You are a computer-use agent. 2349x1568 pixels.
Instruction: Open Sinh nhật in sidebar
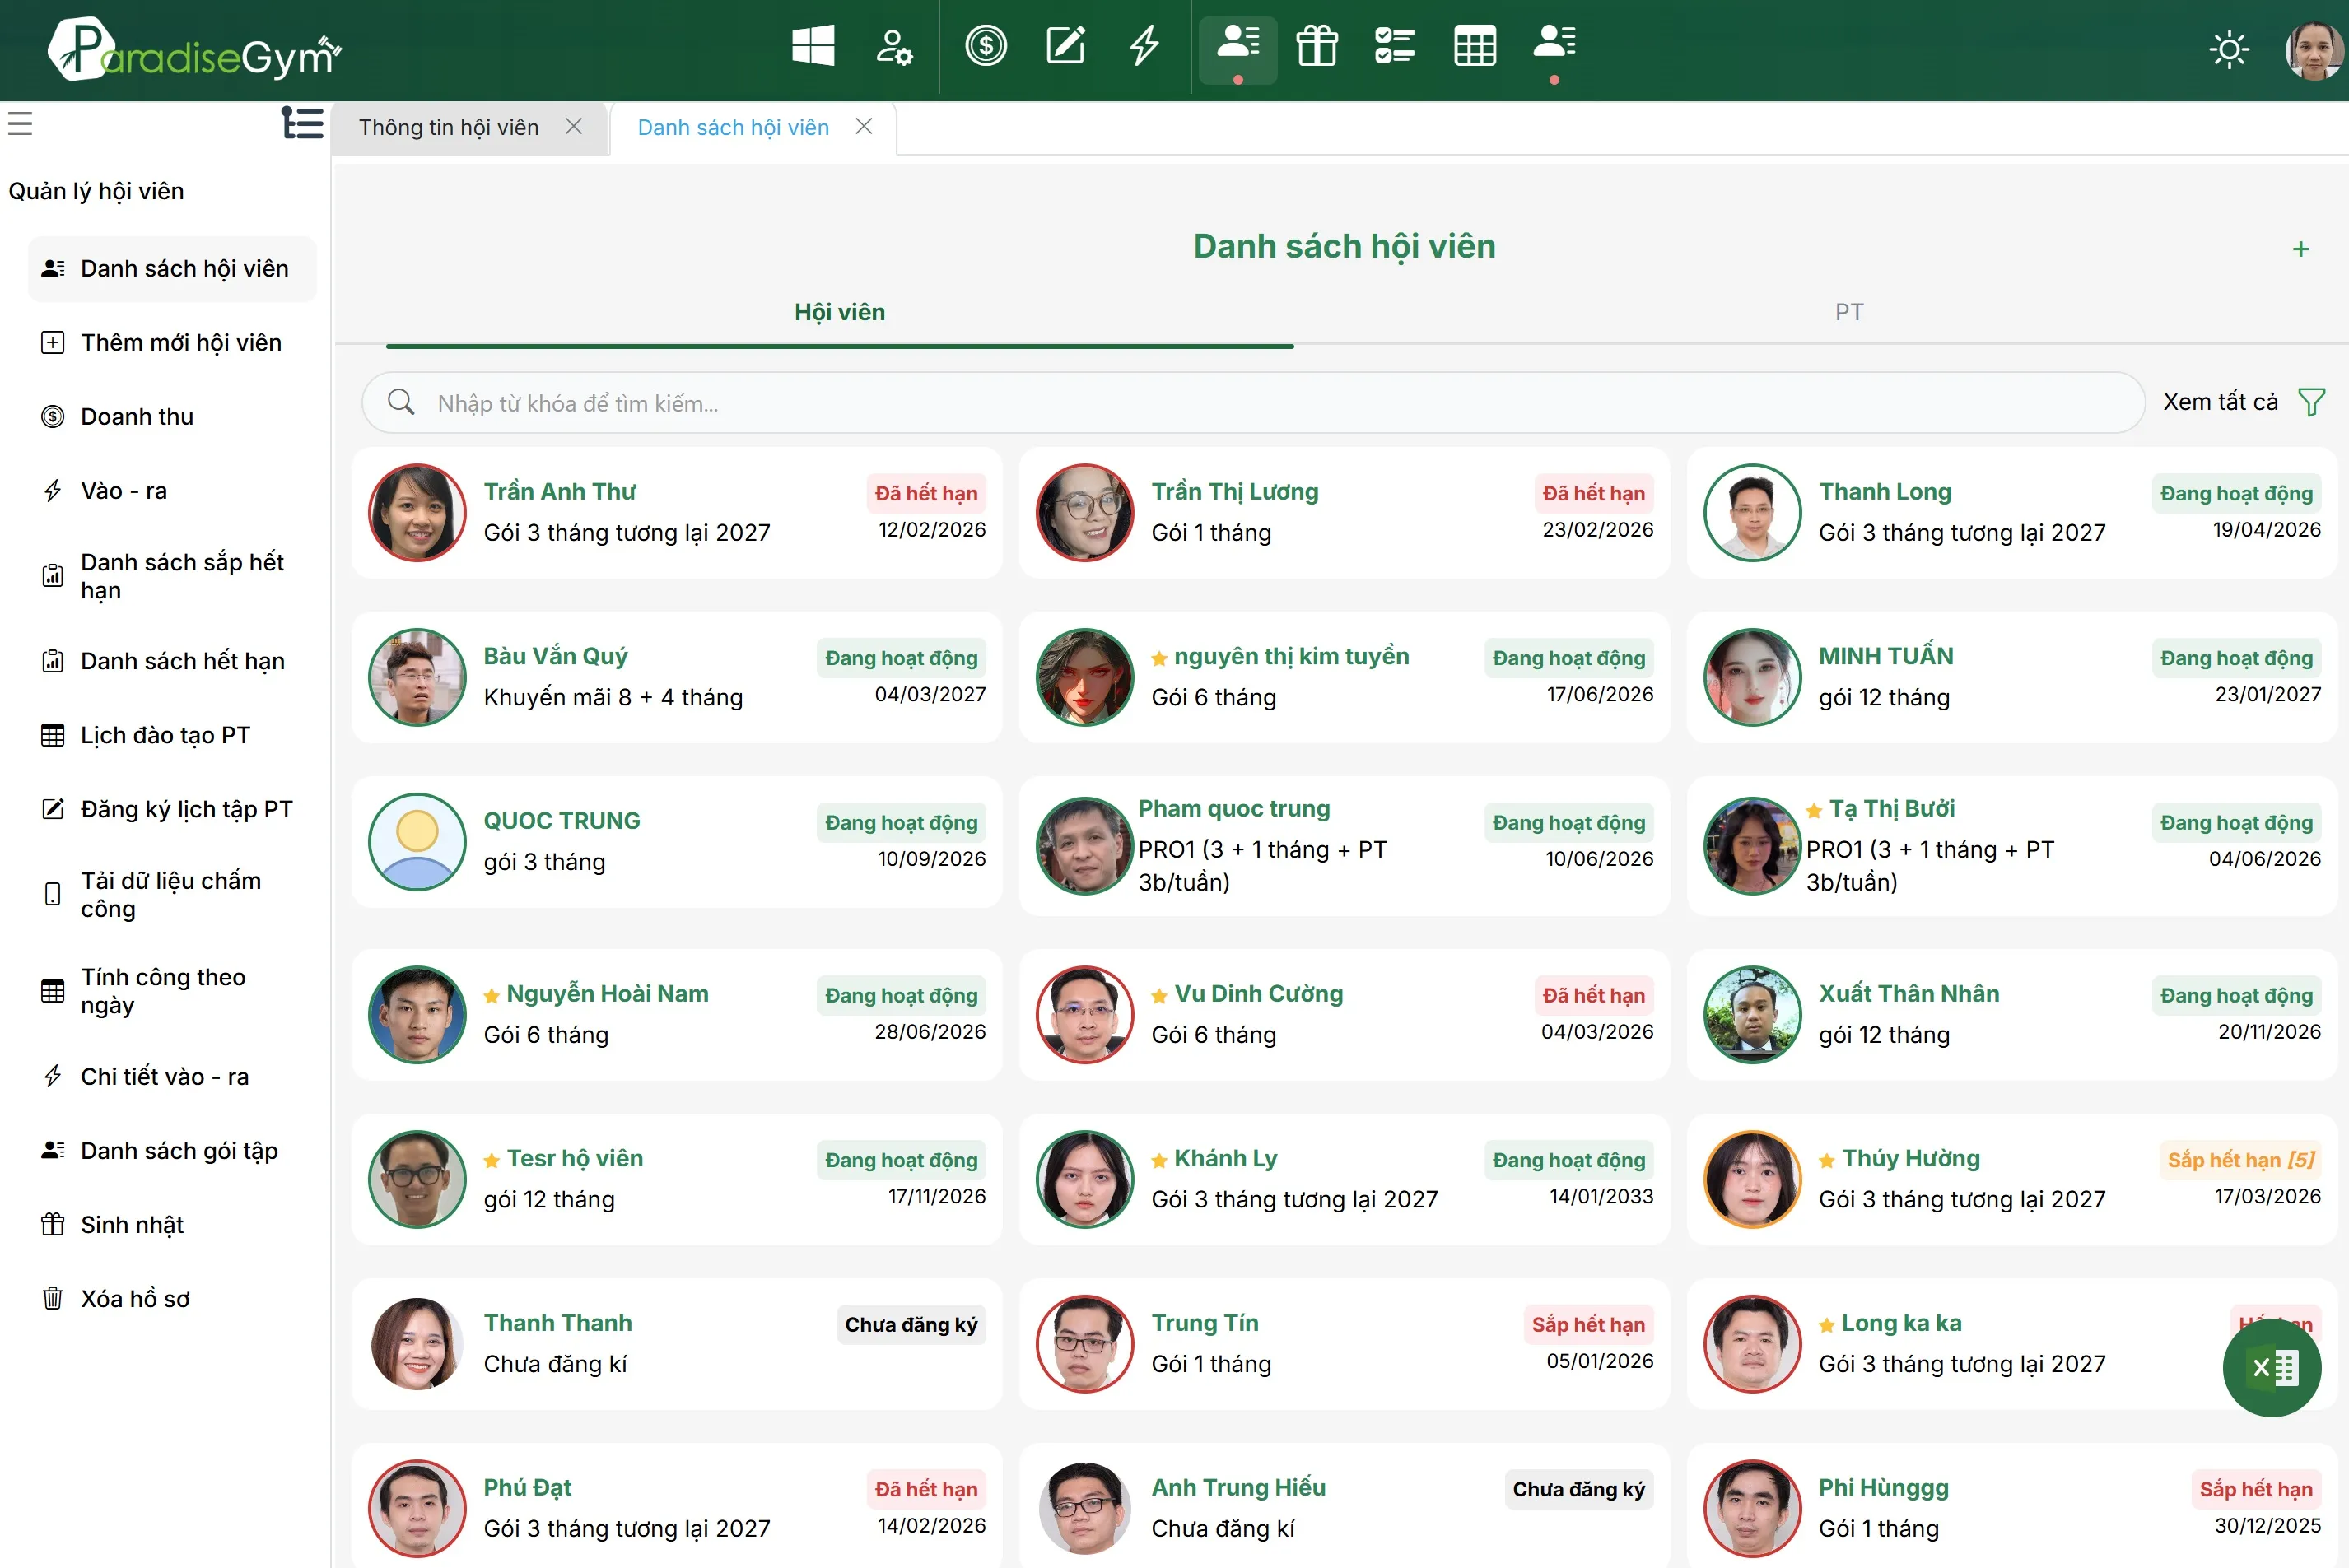coord(172,1225)
